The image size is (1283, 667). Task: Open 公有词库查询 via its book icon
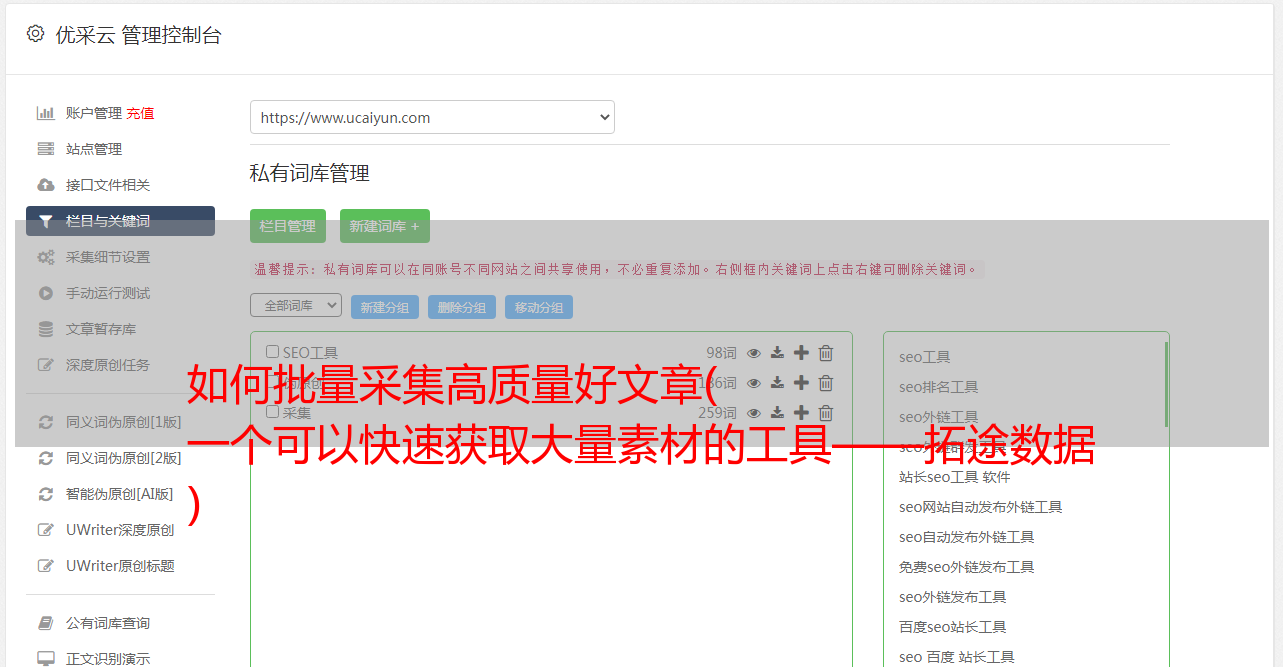pyautogui.click(x=46, y=623)
